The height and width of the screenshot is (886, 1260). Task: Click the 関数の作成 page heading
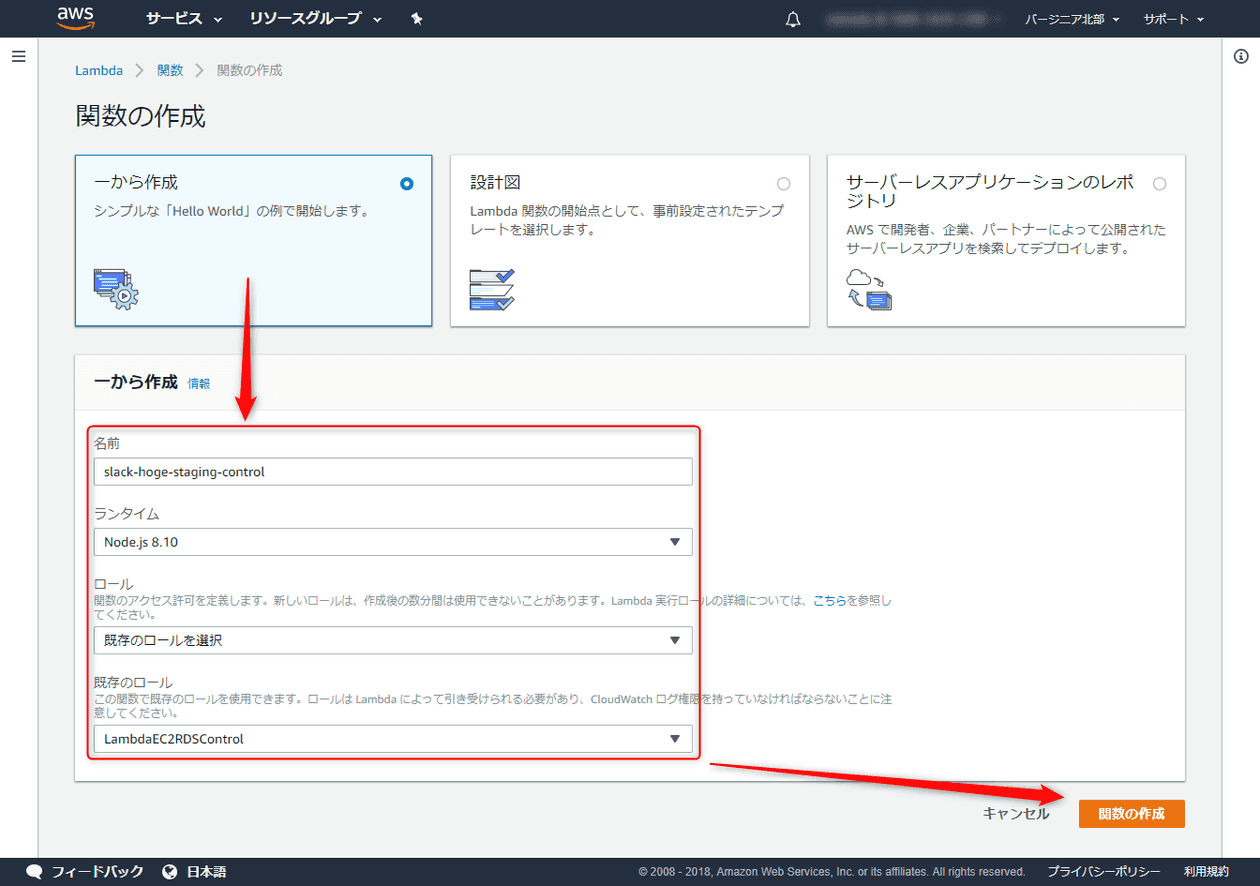pyautogui.click(x=141, y=116)
